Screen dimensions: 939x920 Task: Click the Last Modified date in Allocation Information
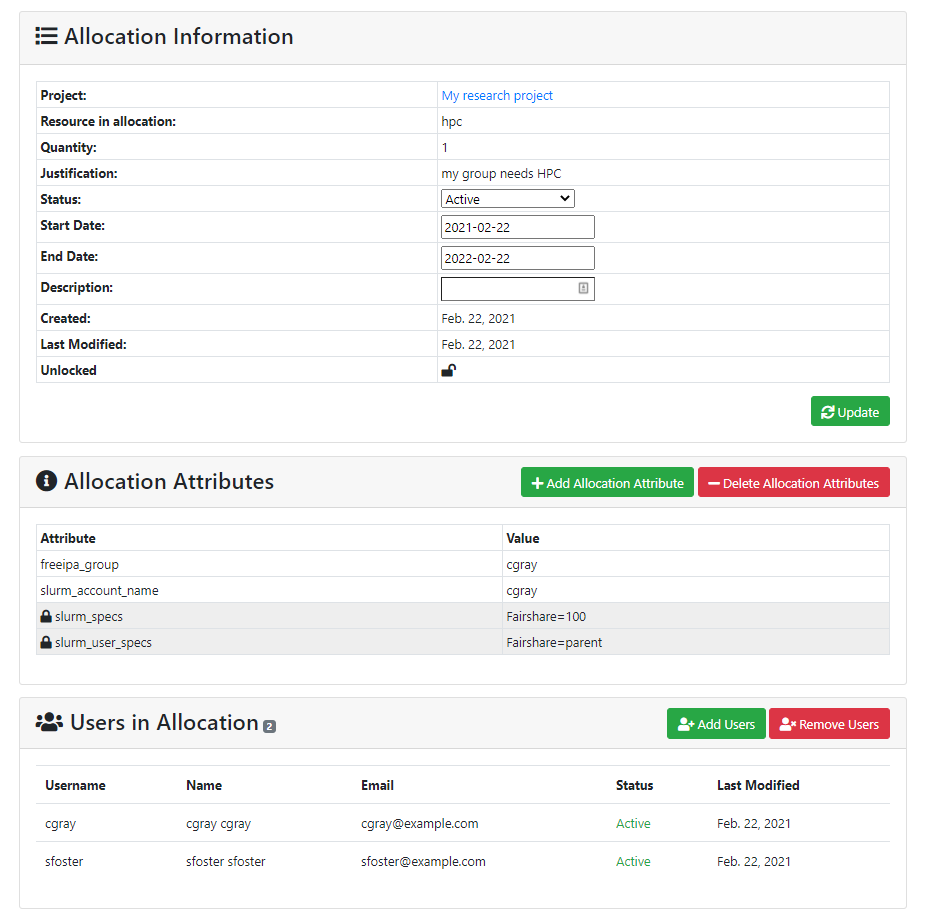point(478,344)
